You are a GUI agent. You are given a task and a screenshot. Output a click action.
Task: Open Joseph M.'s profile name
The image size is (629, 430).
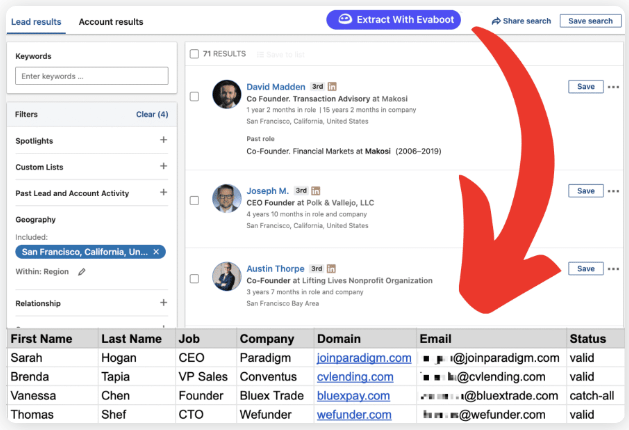(268, 191)
